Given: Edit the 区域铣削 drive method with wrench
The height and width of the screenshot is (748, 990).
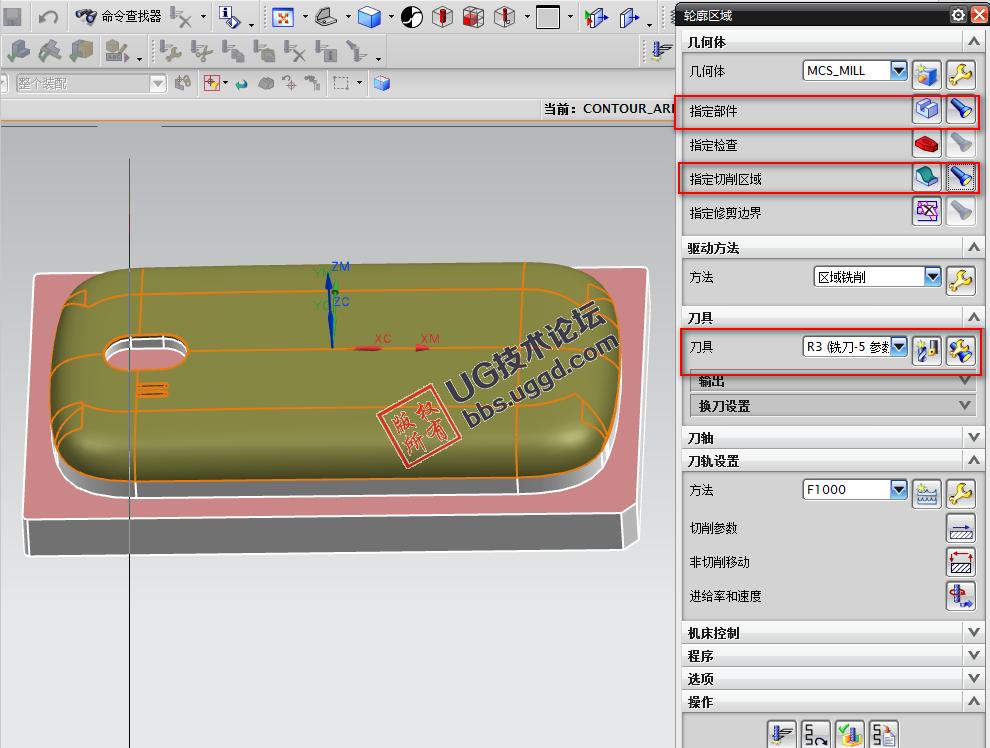Looking at the screenshot, I should pyautogui.click(x=960, y=279).
